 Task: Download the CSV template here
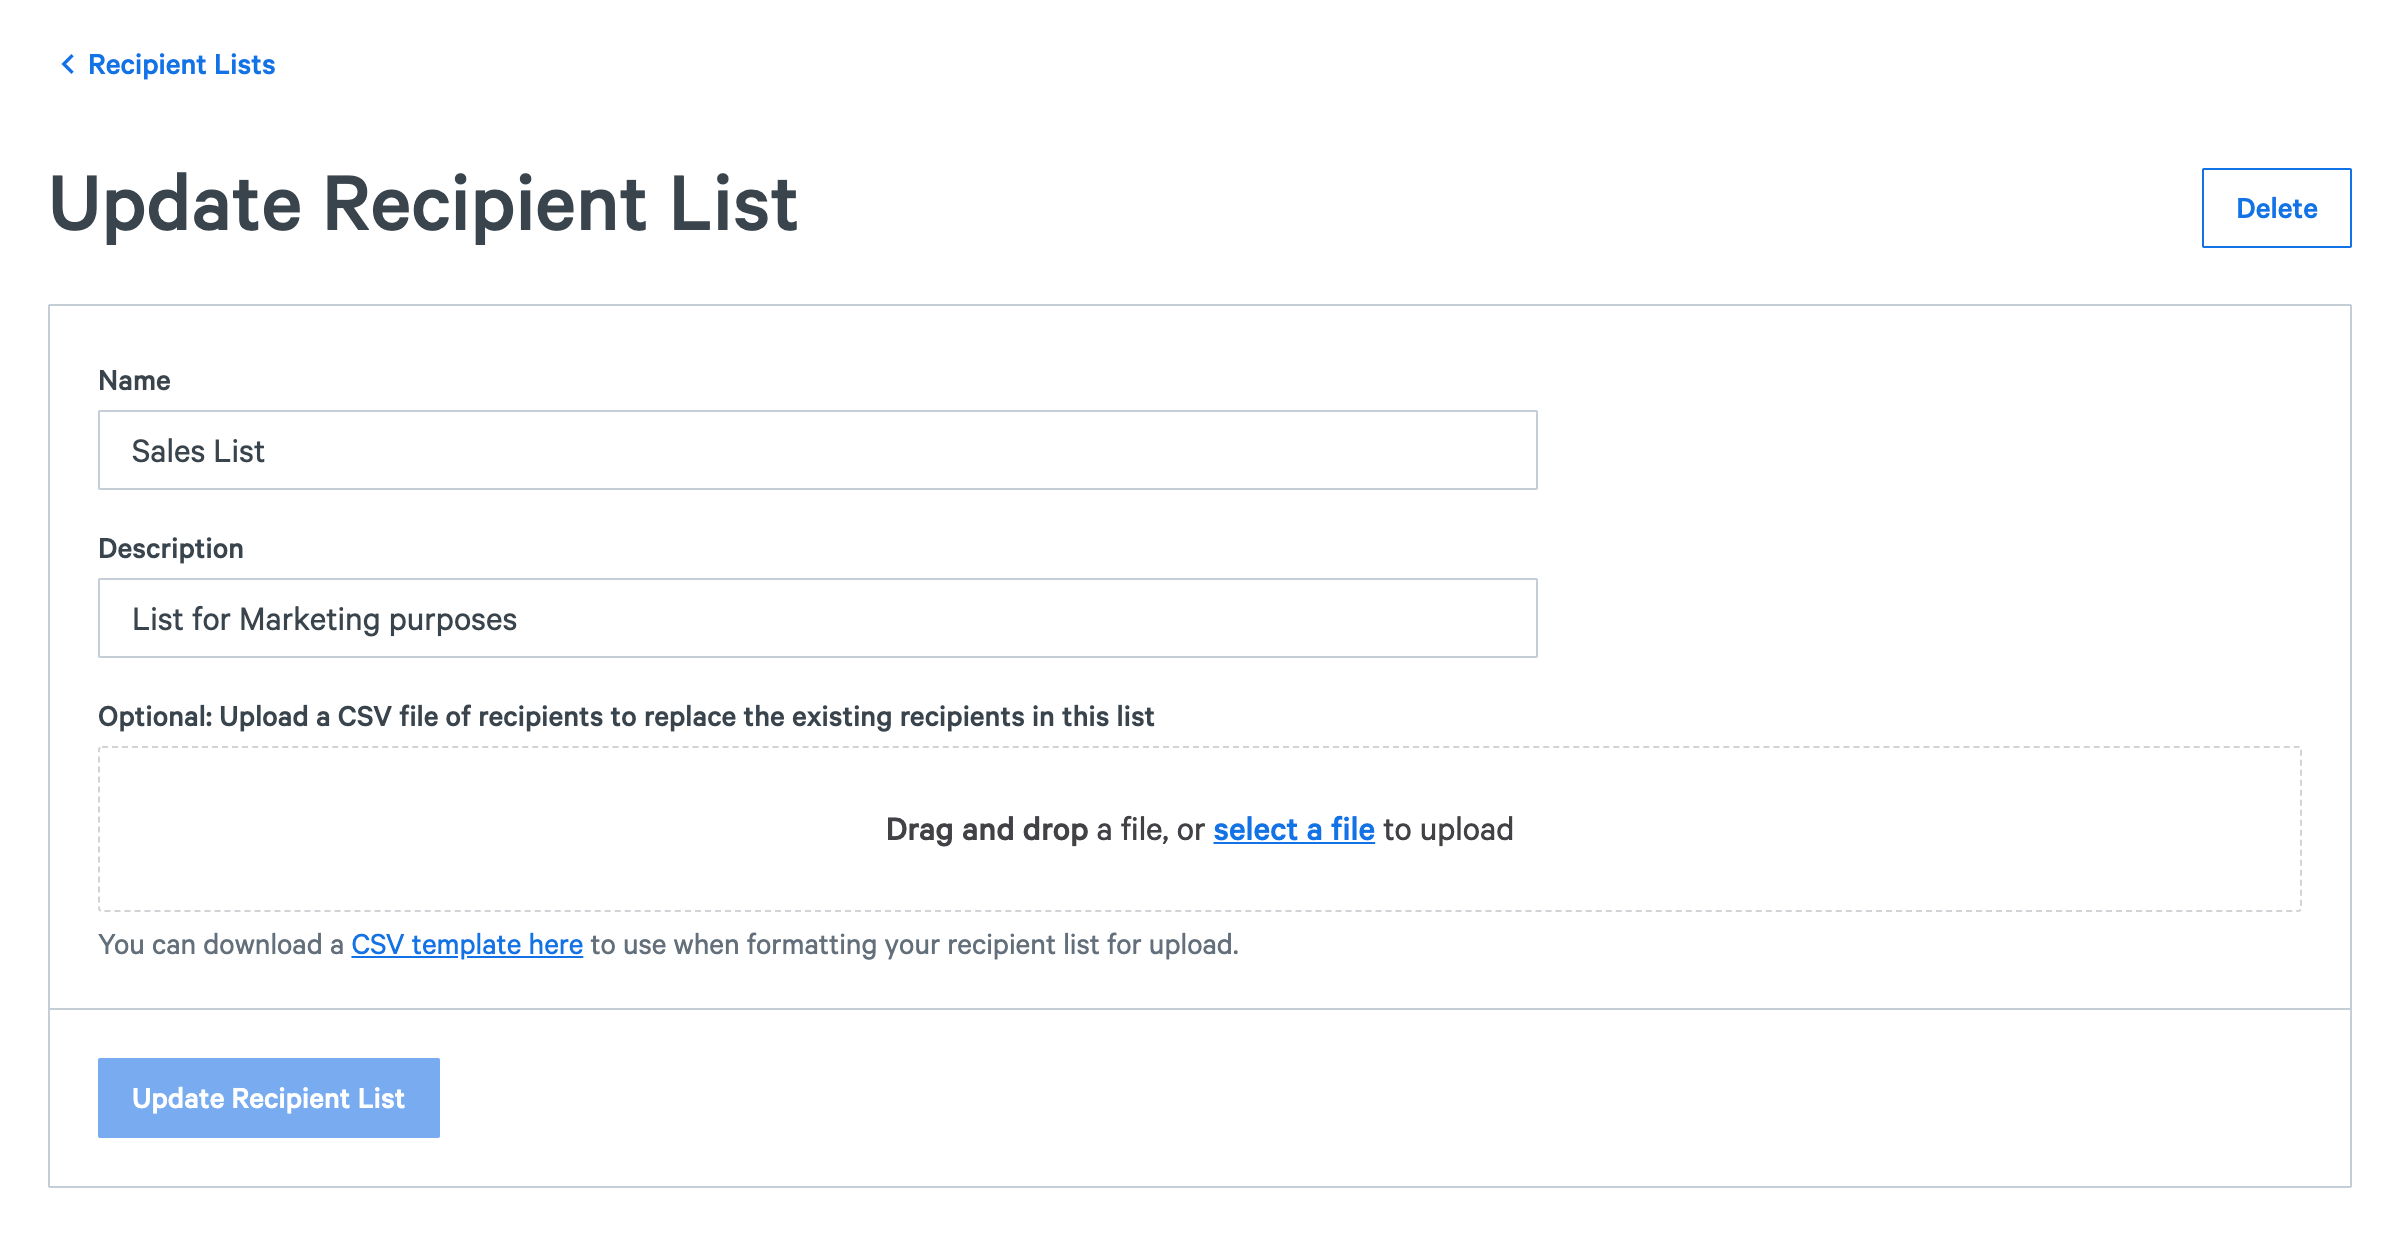click(x=467, y=945)
